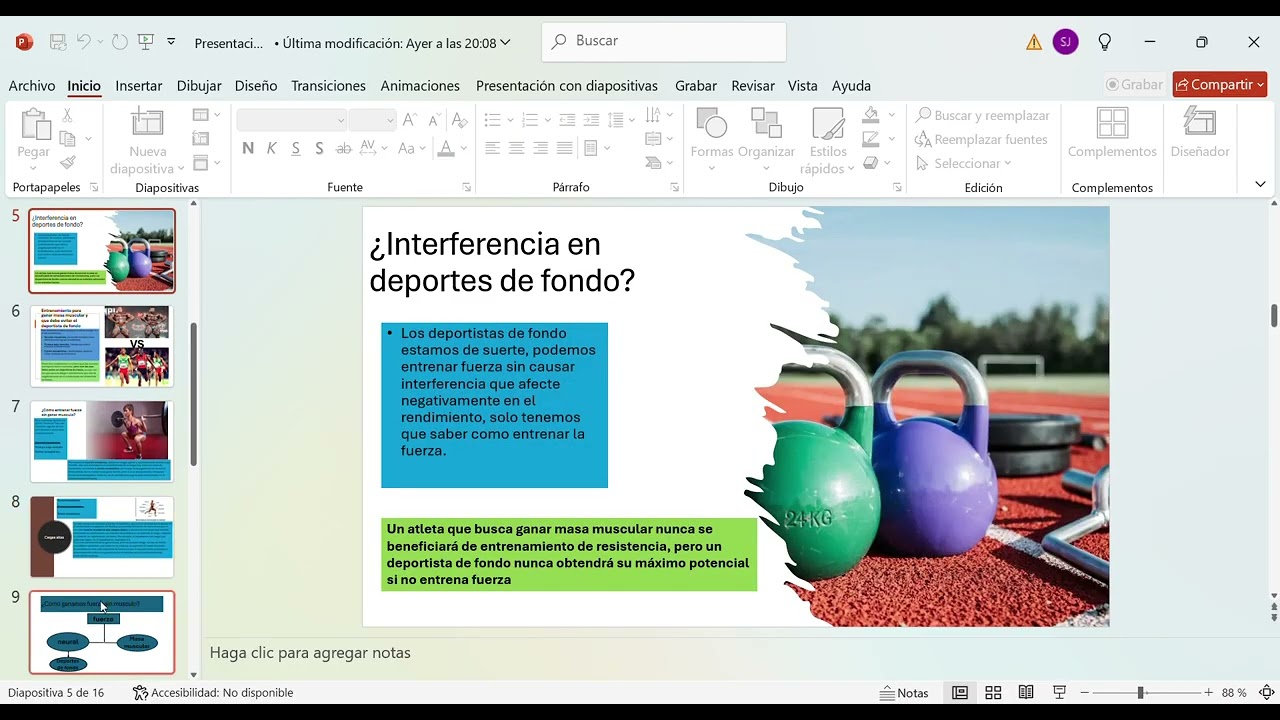This screenshot has width=1280, height=720.
Task: Open the SJ account avatar
Action: (1066, 42)
